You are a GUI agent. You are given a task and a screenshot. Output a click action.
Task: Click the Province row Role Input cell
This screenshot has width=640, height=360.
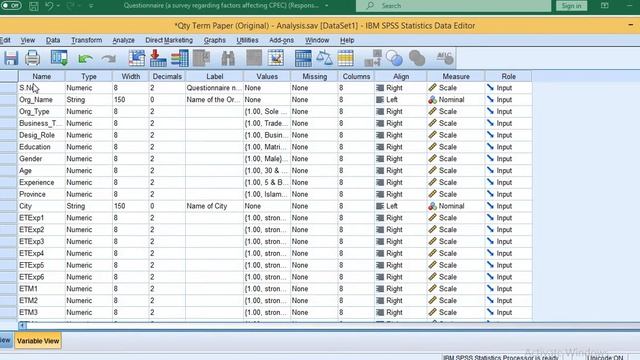coord(509,194)
